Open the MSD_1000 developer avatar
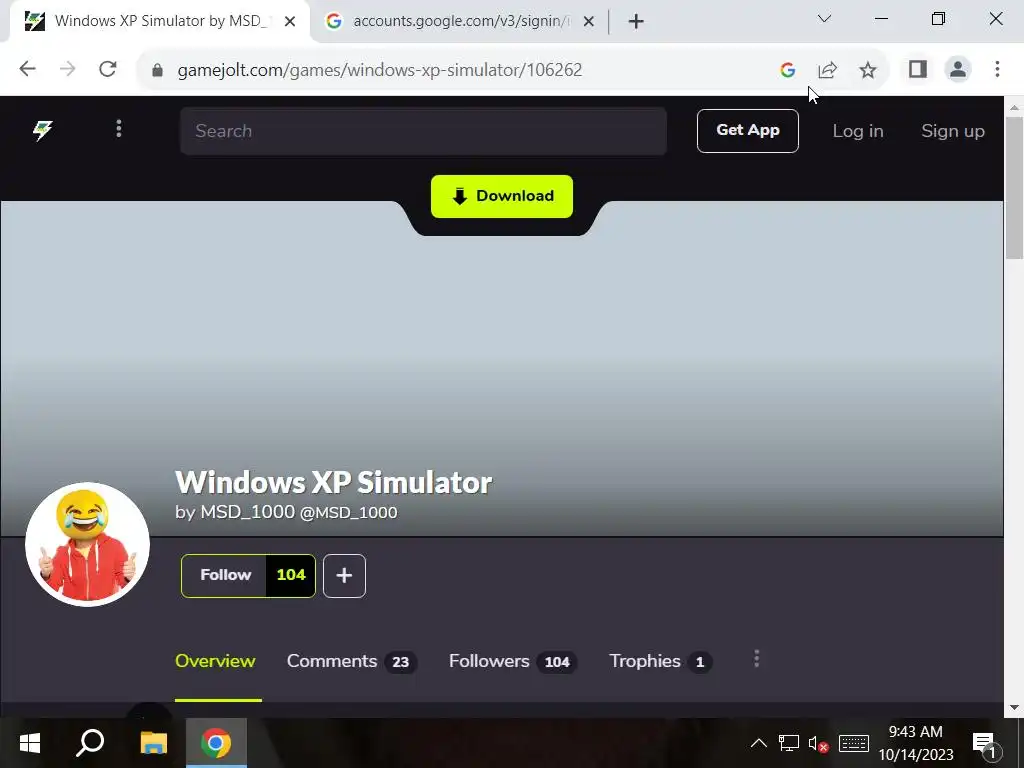This screenshot has width=1024, height=768. click(x=88, y=544)
